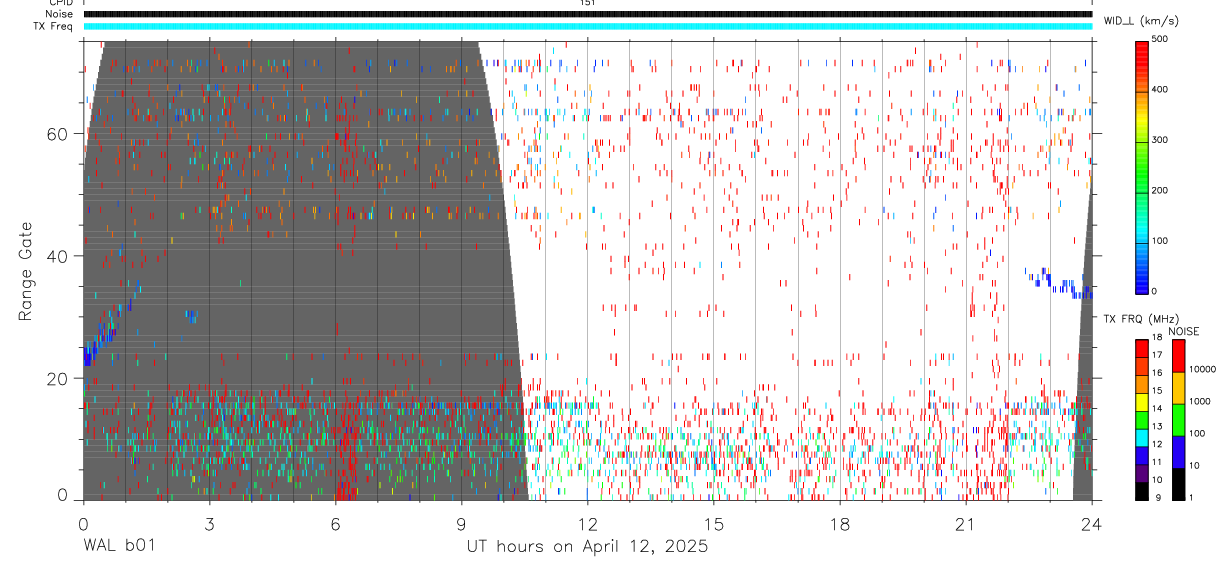Viewport: 1228px width, 567px height.
Task: Click the 21 tick label on the time axis
Action: (965, 524)
